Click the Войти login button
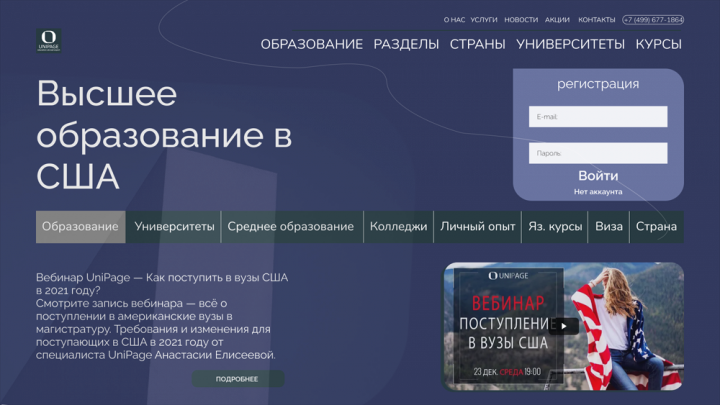This screenshot has width=720, height=405. point(598,176)
